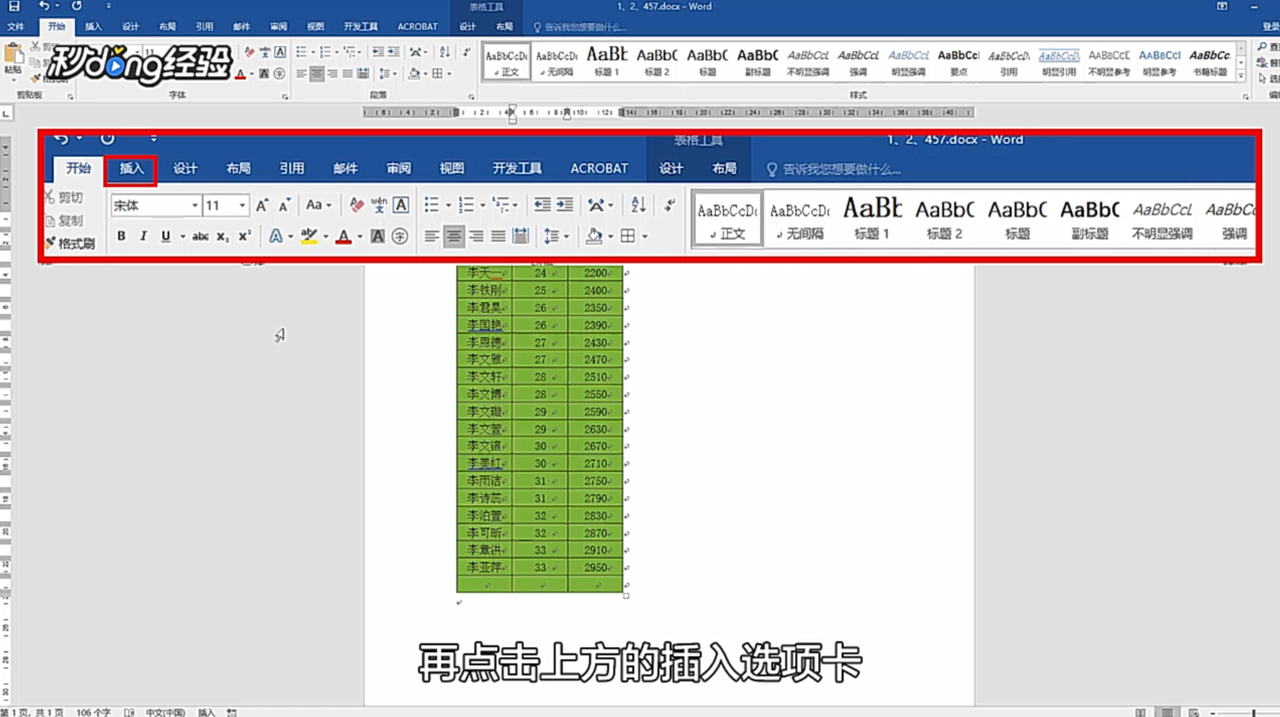
Task: Open the 宋体 font name dropdown
Action: [195, 205]
